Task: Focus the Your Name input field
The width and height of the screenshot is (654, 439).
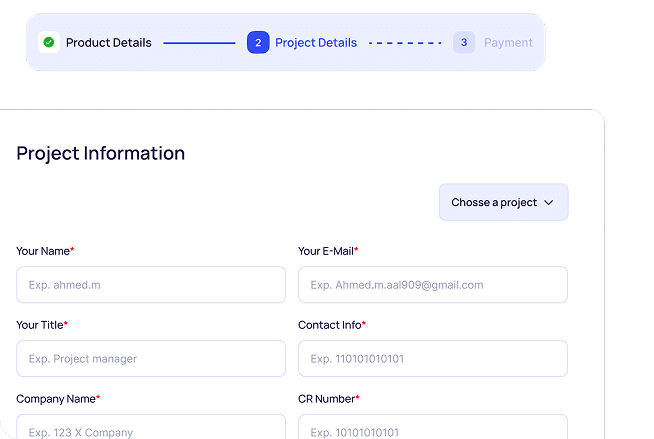Action: [150, 285]
